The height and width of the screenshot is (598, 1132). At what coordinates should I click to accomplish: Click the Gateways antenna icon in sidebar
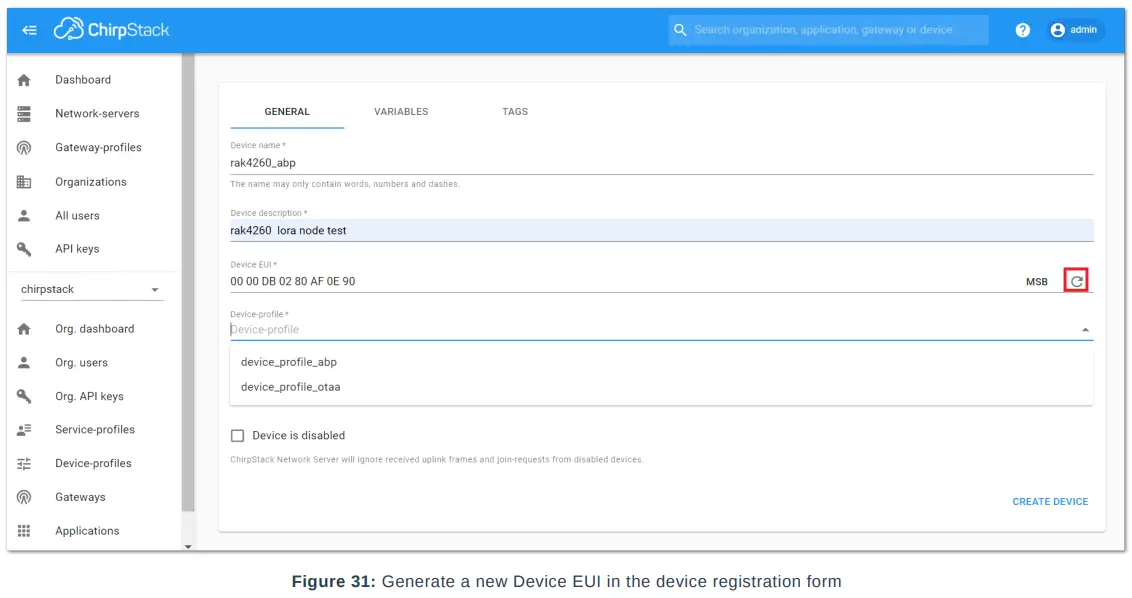24,497
